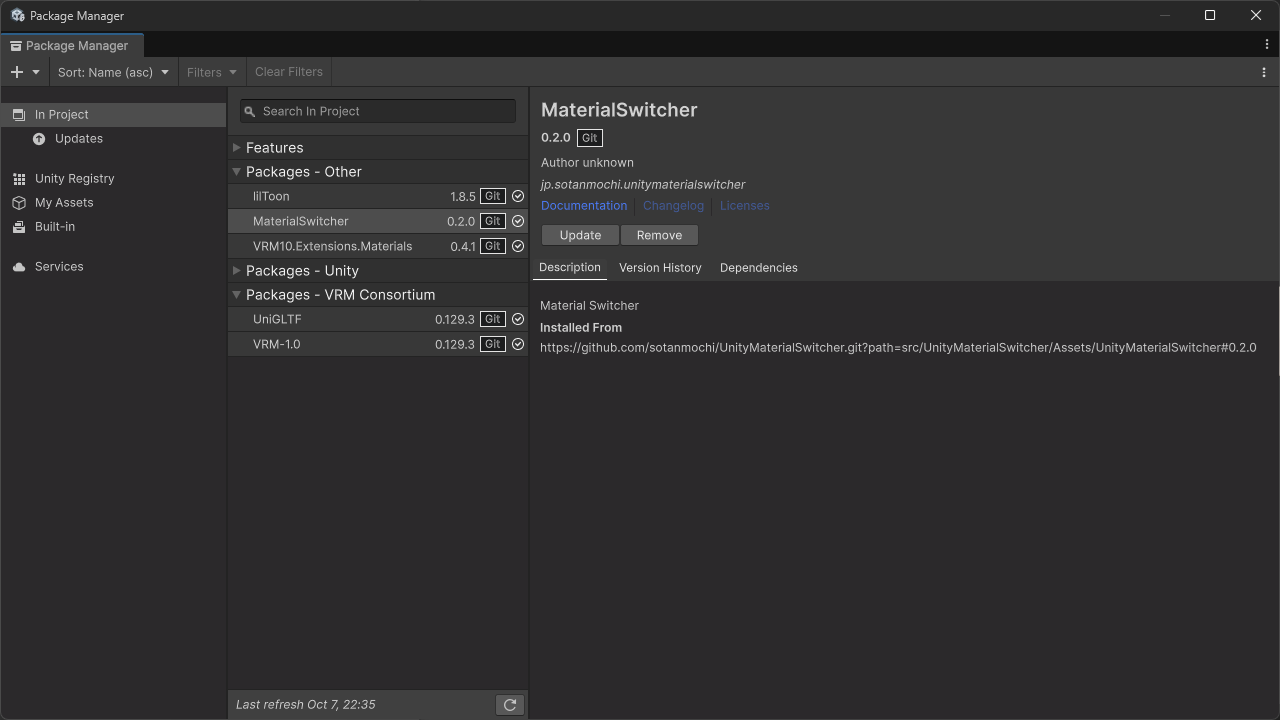This screenshot has height=720, width=1280.
Task: Collapse Packages - VRM Consortium group
Action: [237, 295]
